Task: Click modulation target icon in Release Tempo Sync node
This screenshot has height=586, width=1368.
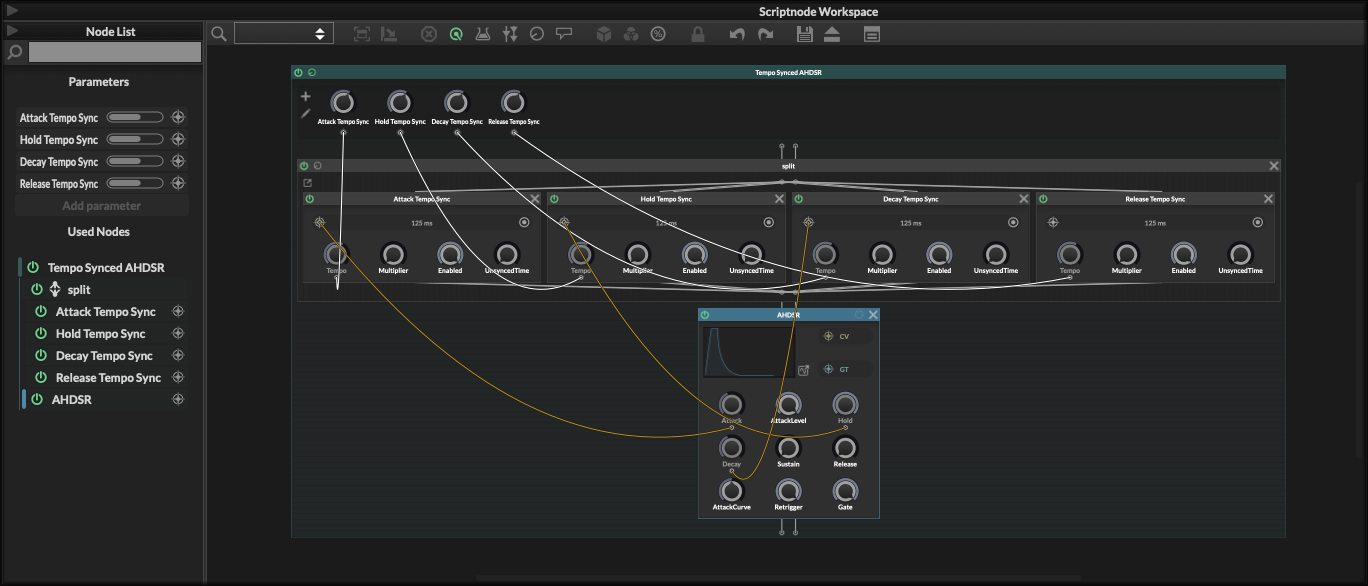Action: click(x=1053, y=222)
